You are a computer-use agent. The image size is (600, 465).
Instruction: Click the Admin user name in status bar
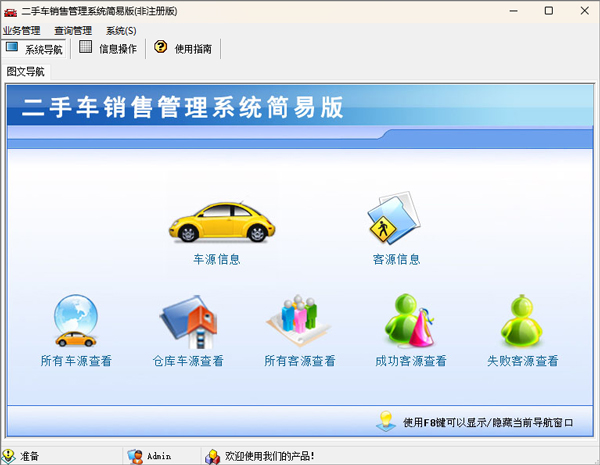tap(159, 456)
